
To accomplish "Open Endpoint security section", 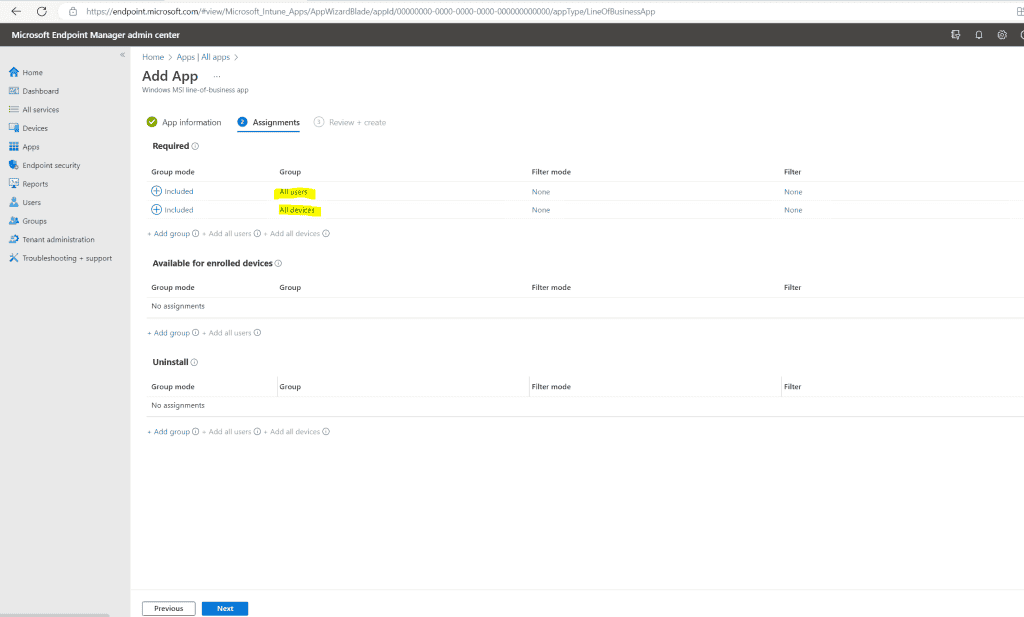I will coord(50,165).
